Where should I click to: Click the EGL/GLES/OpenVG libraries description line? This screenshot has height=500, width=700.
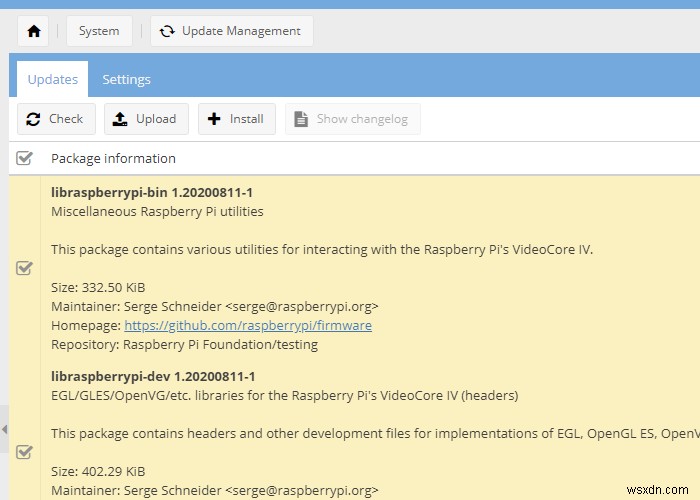tap(285, 396)
